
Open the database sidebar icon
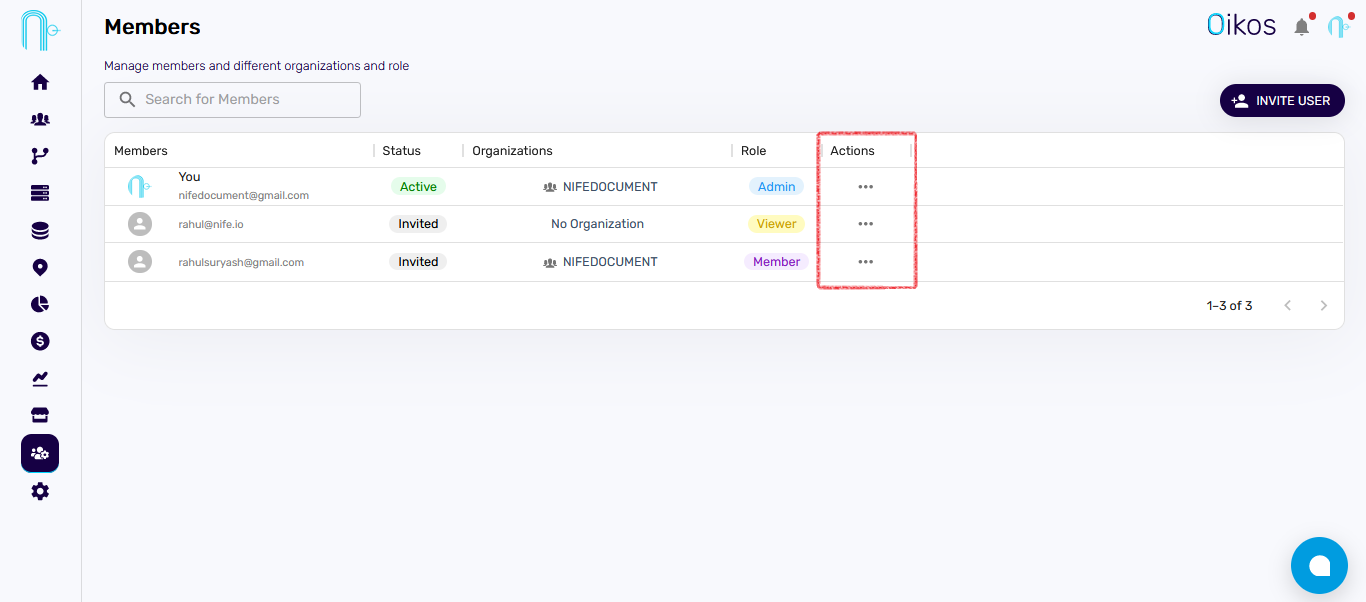click(40, 231)
